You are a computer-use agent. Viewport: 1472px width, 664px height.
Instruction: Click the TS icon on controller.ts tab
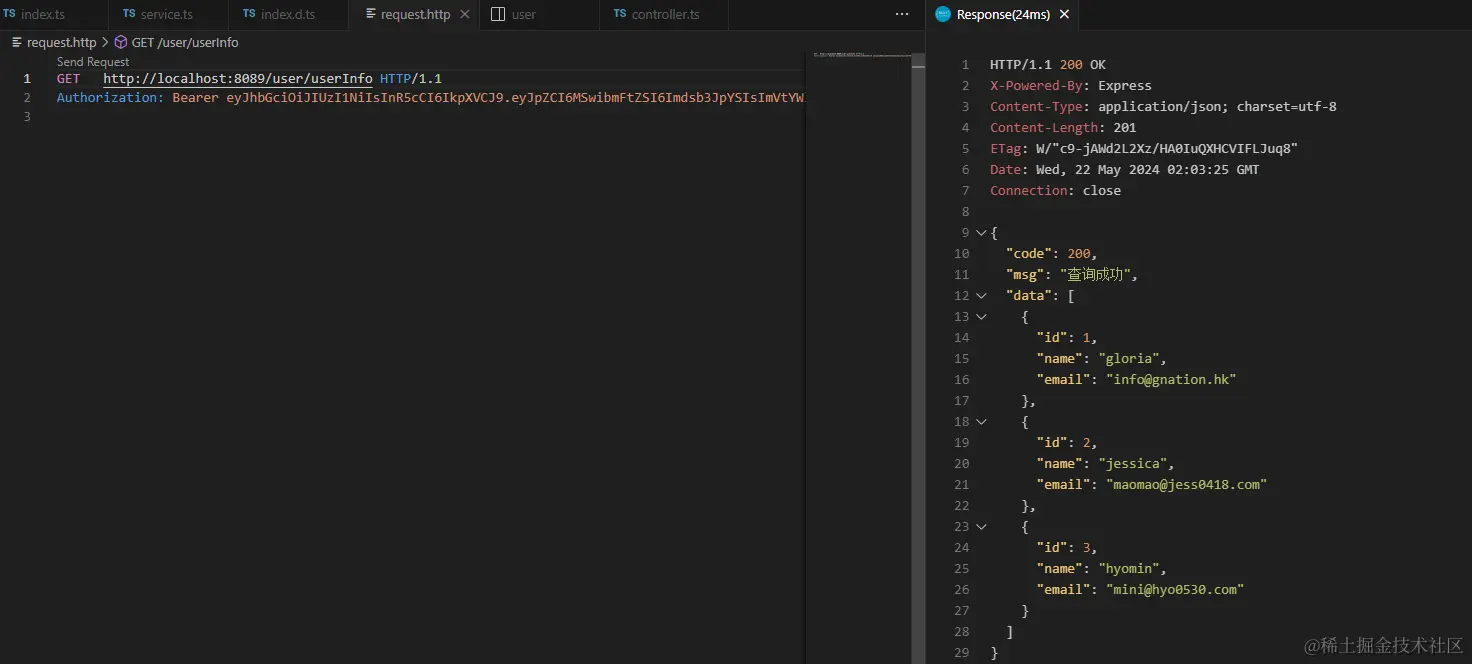[x=620, y=14]
